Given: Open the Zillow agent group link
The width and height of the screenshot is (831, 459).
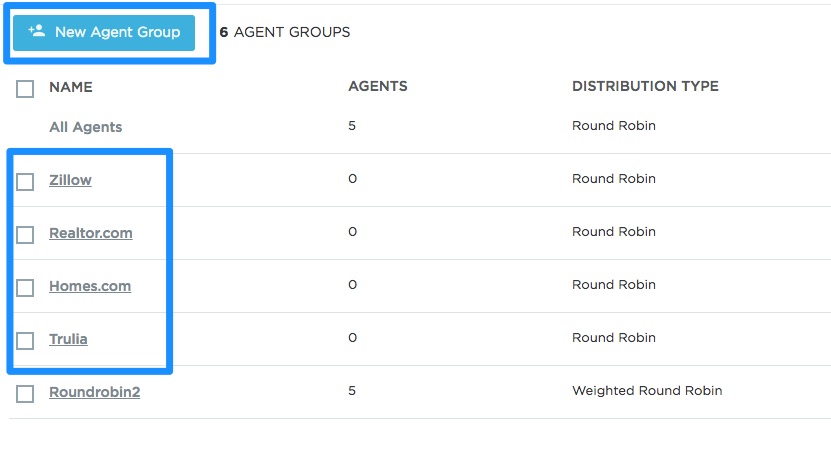Looking at the screenshot, I should pos(70,180).
